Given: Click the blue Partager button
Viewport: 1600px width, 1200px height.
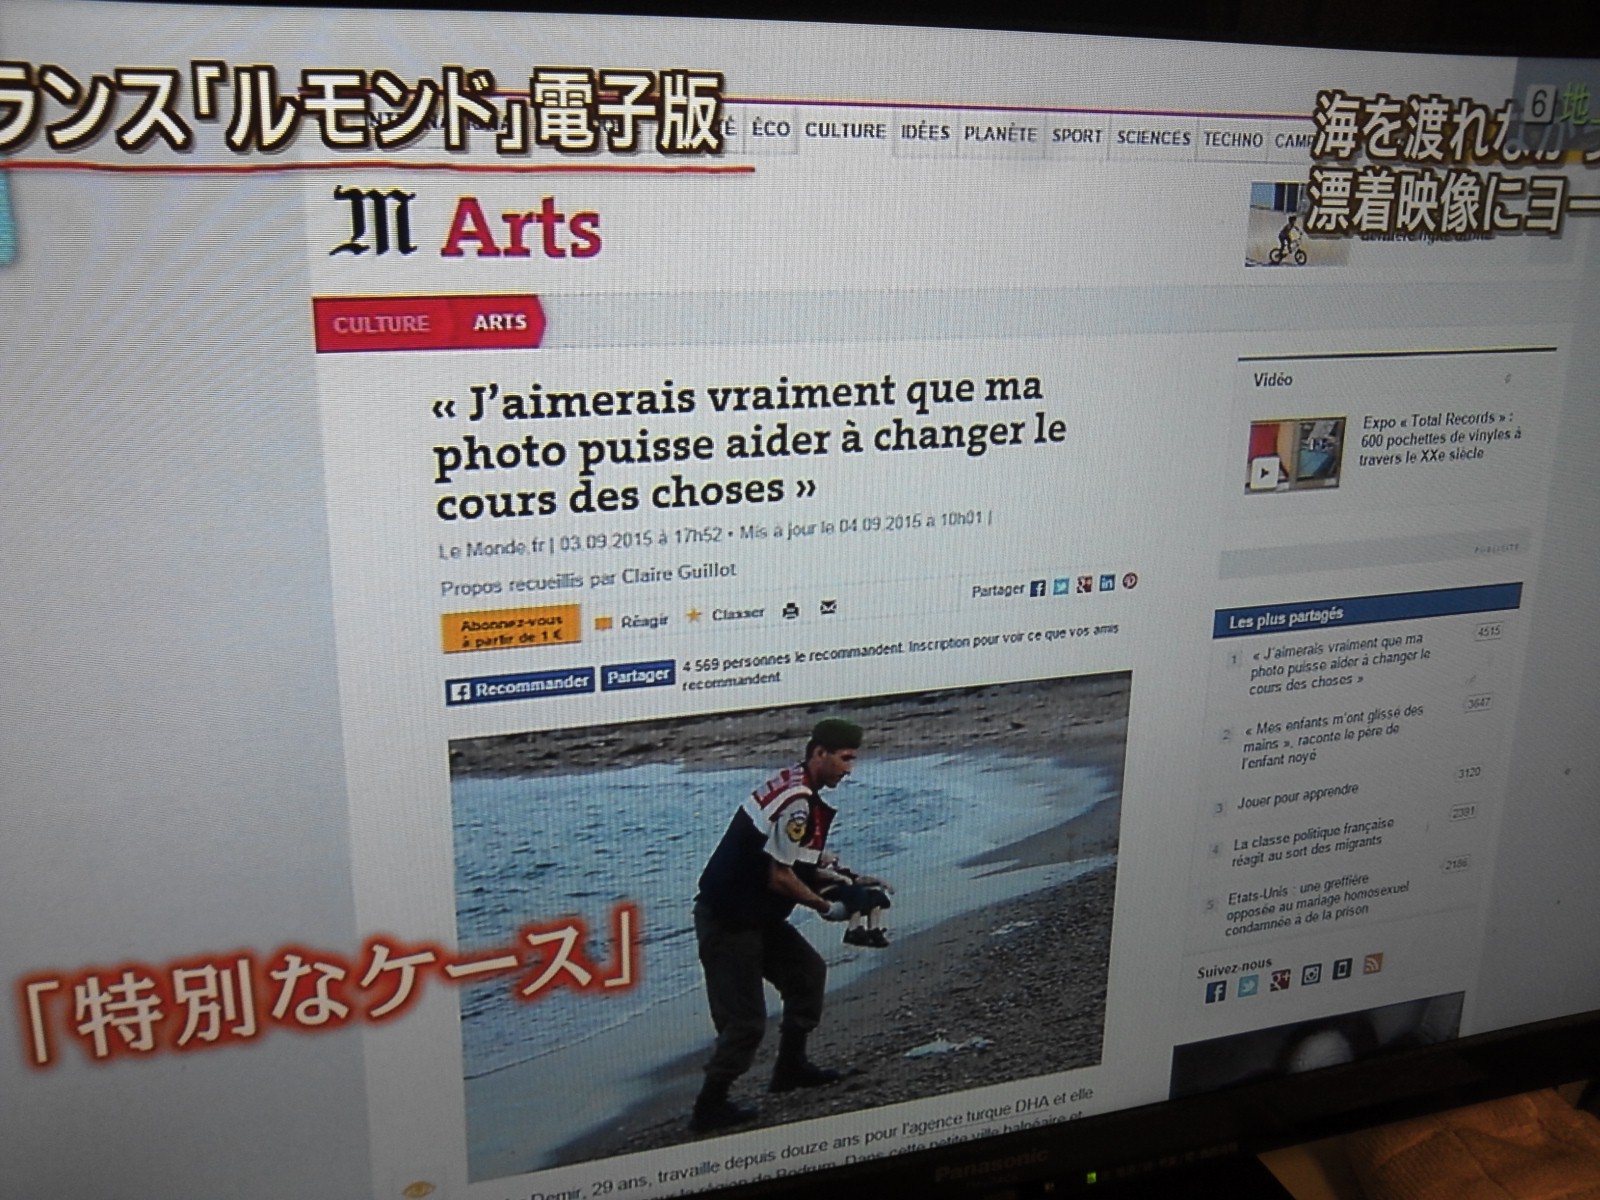Looking at the screenshot, I should [x=638, y=677].
